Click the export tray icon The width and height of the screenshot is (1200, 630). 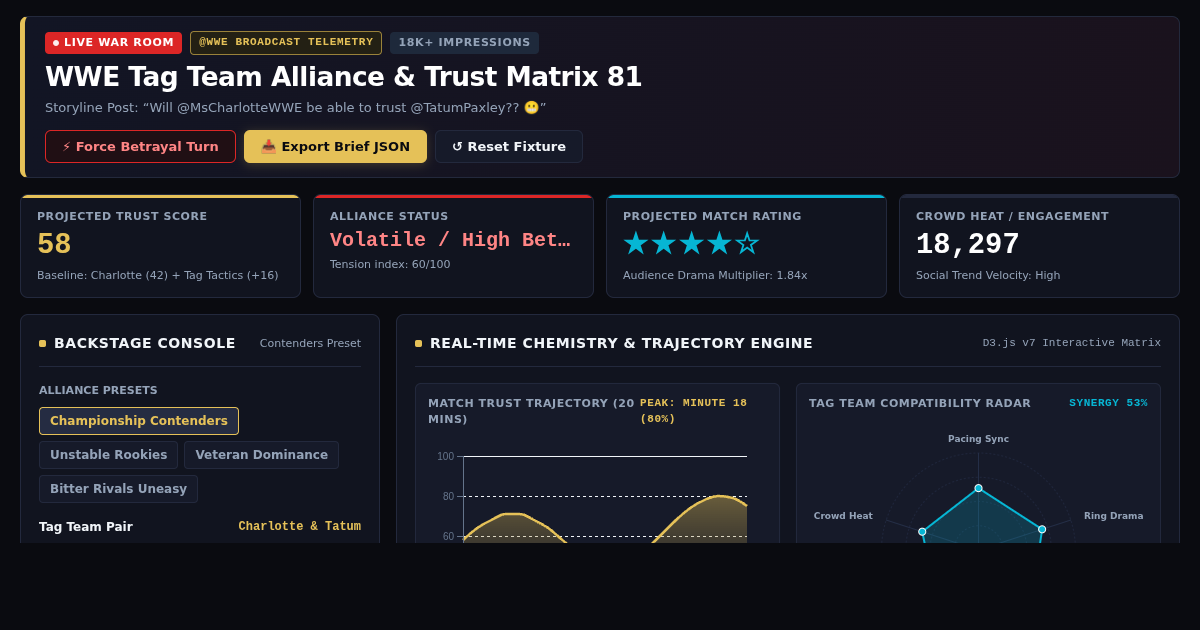pyautogui.click(x=268, y=146)
